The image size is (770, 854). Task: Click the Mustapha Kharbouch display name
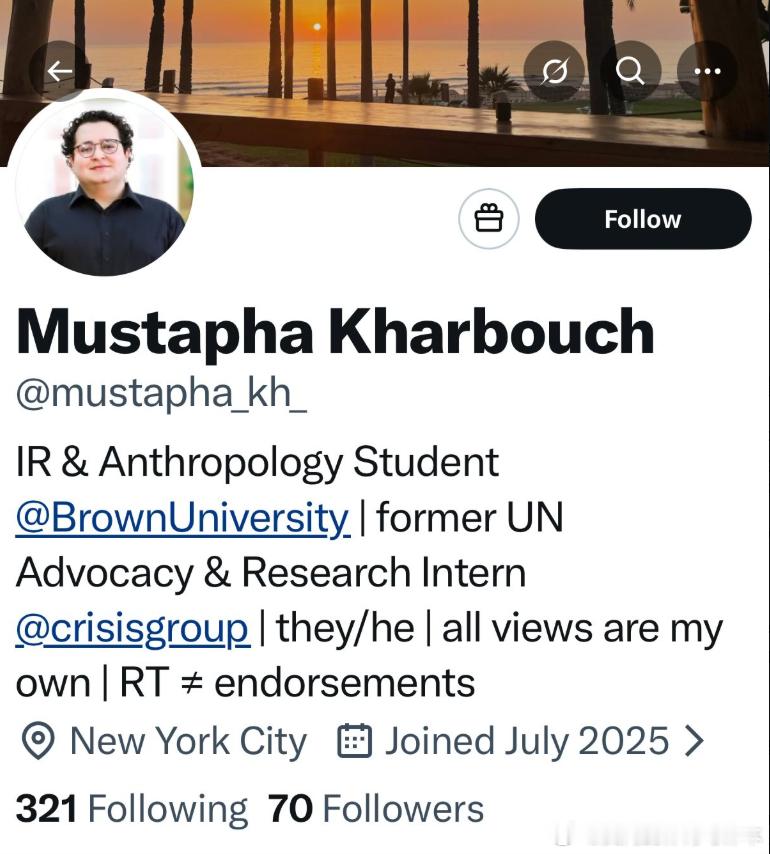coord(335,333)
